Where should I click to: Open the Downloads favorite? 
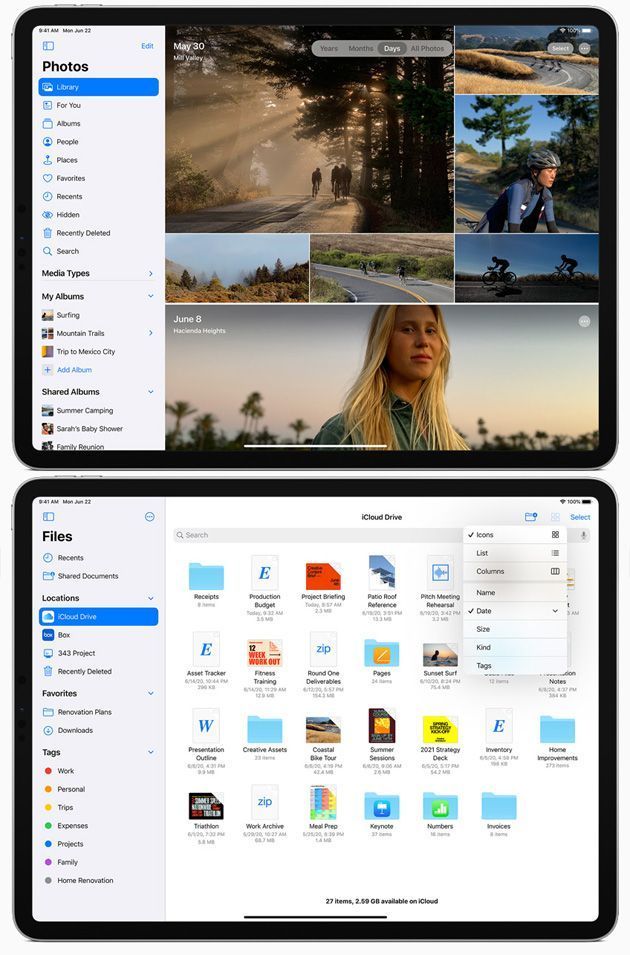[74, 730]
